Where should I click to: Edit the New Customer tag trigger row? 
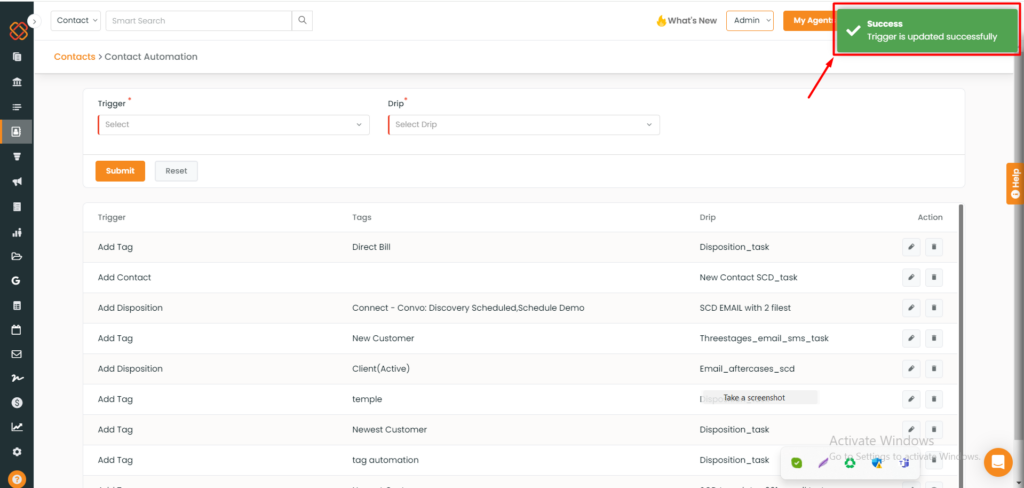[911, 338]
